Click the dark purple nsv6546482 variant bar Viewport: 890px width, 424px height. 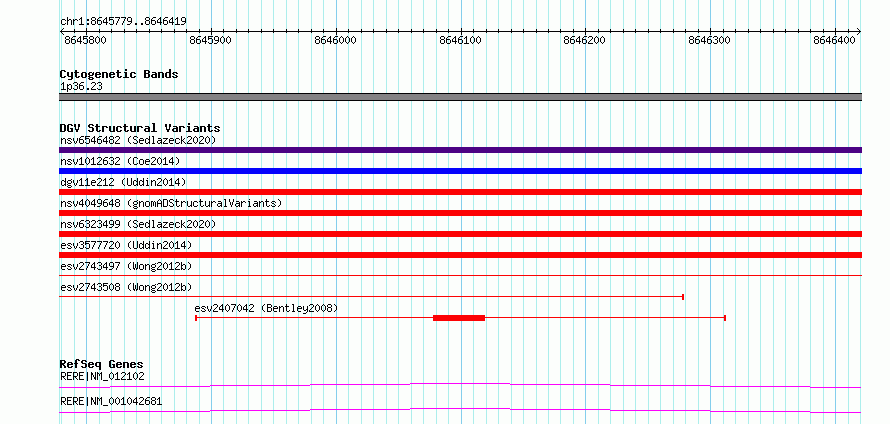pos(460,150)
